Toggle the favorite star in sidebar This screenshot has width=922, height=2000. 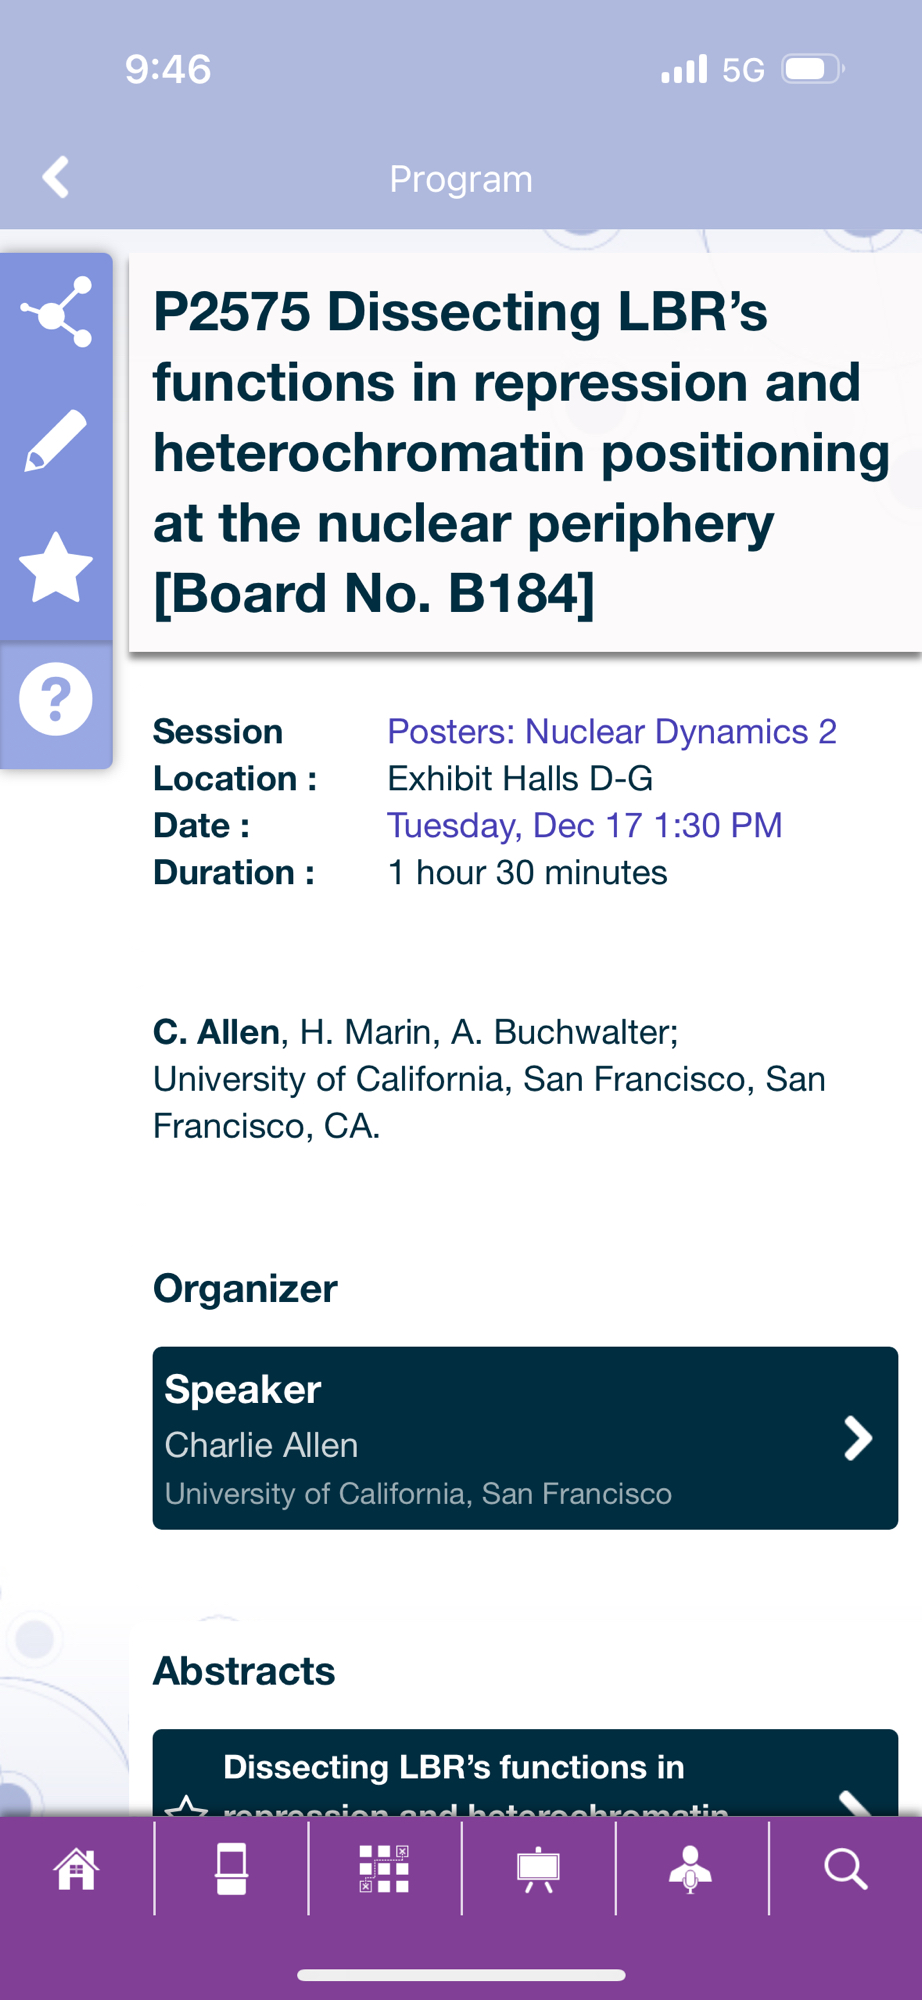[x=56, y=568]
